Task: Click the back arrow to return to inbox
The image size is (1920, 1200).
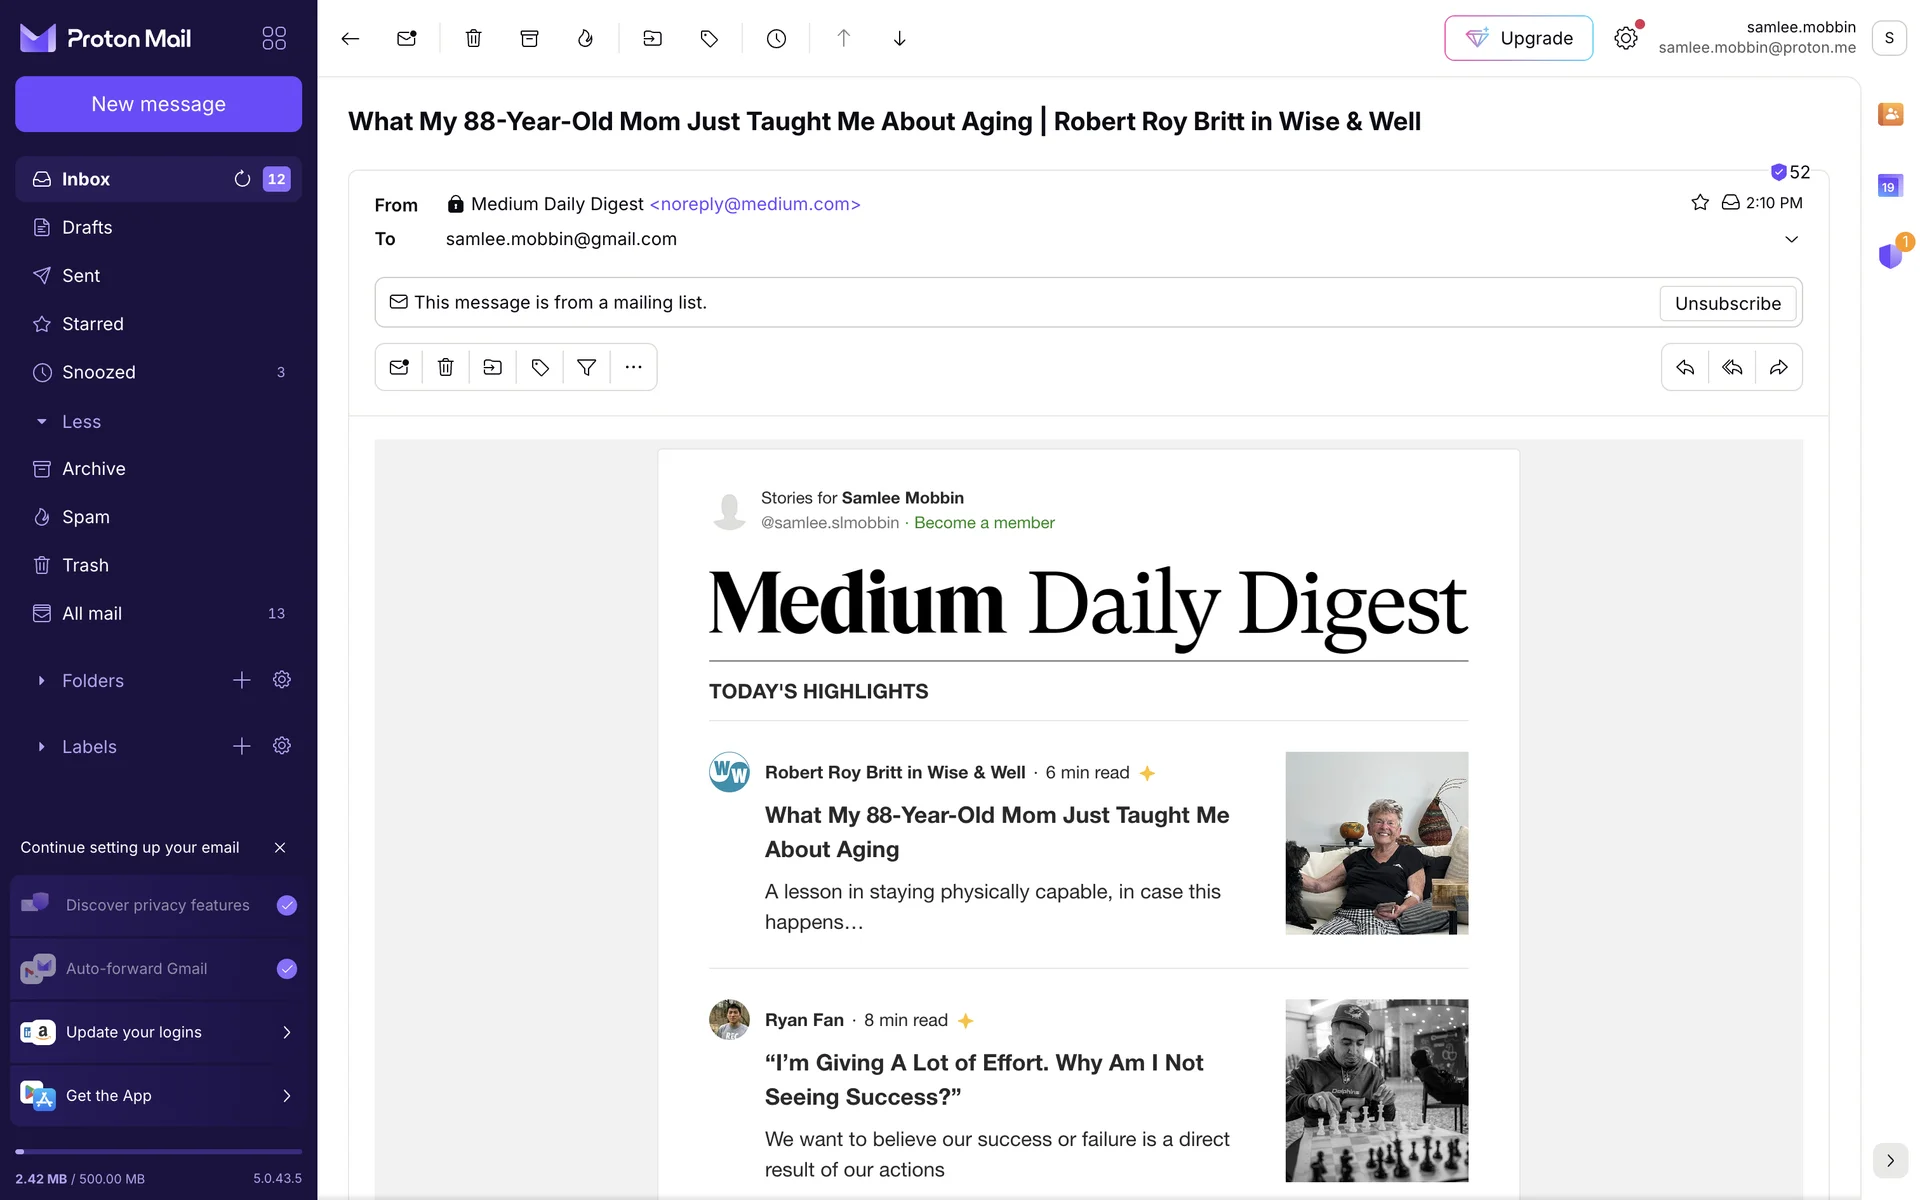Action: tap(350, 38)
